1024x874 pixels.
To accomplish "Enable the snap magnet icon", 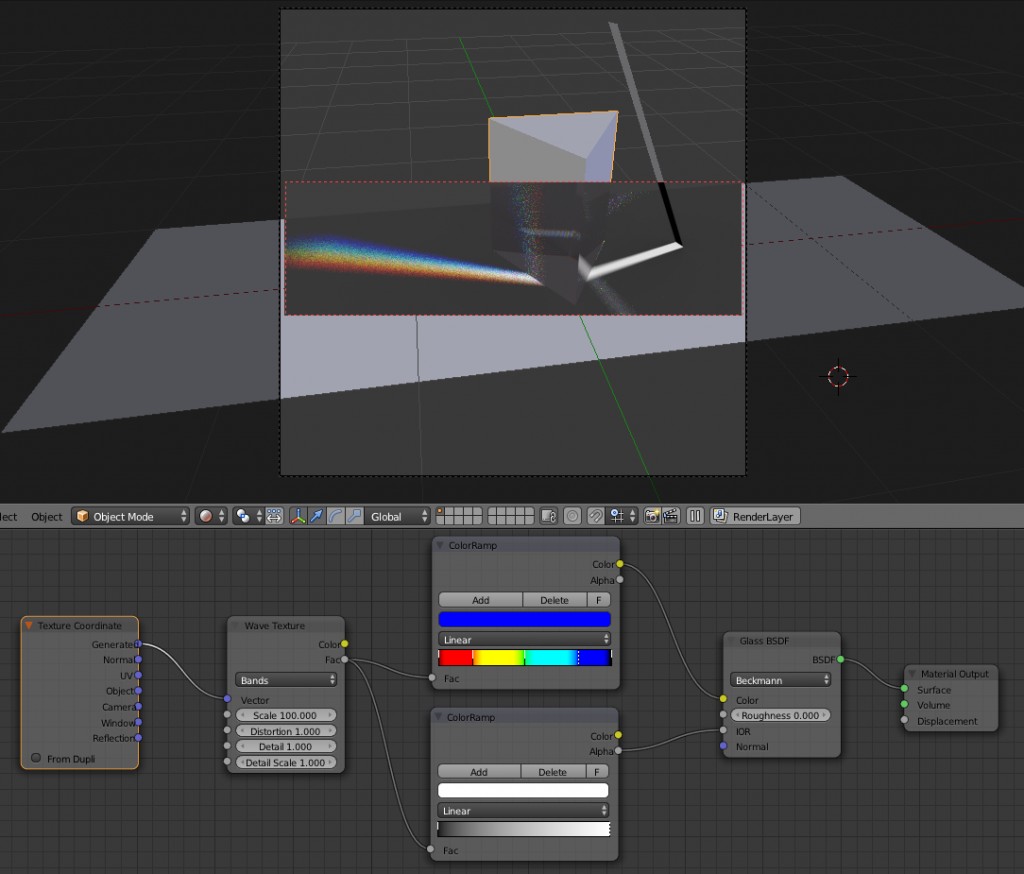I will click(598, 516).
